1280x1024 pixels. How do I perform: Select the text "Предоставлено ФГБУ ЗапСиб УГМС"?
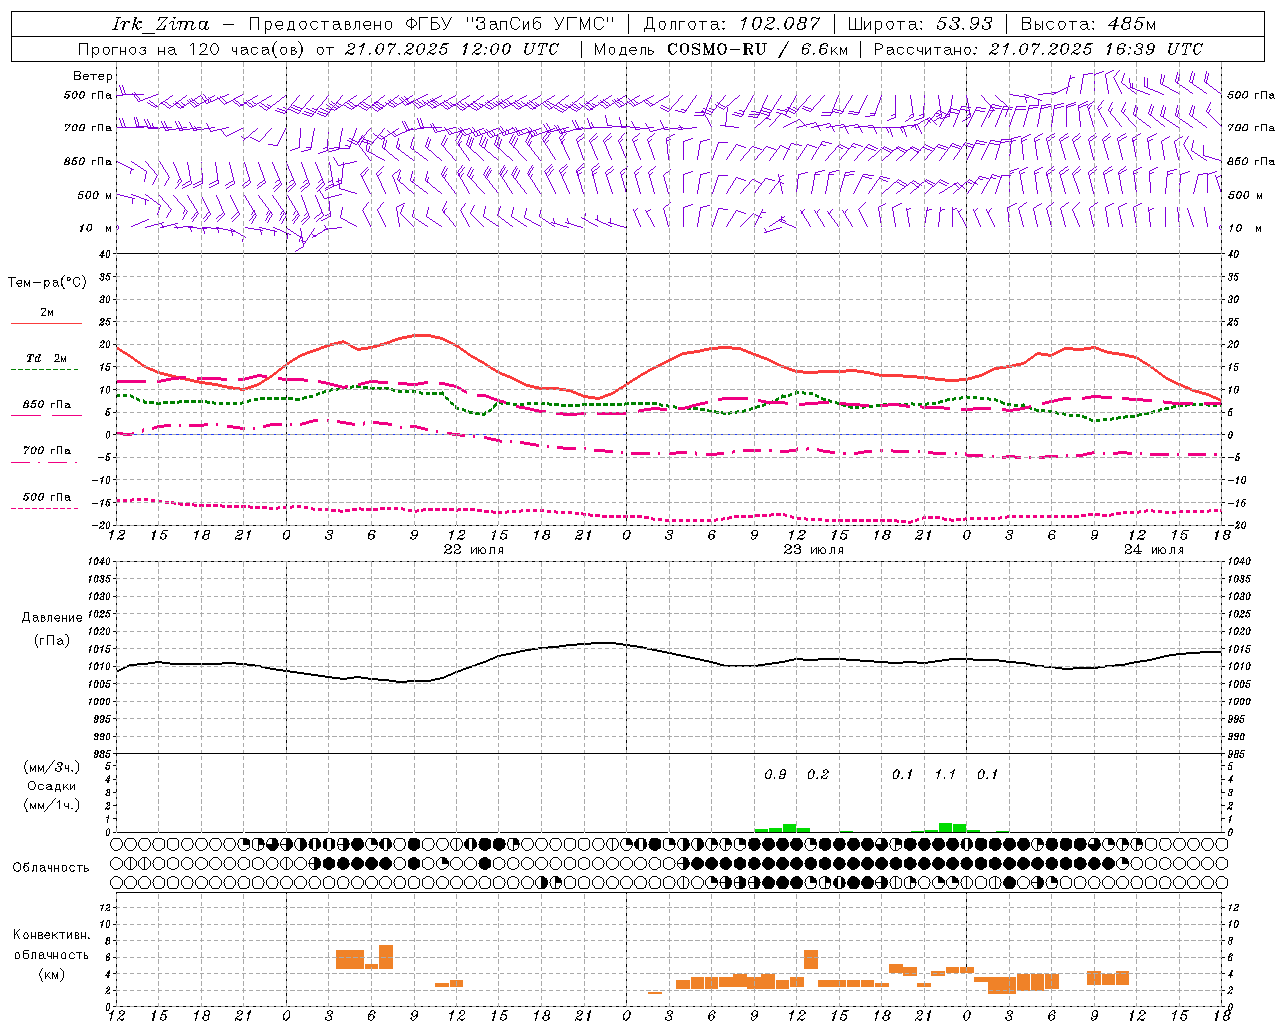click(x=431, y=24)
